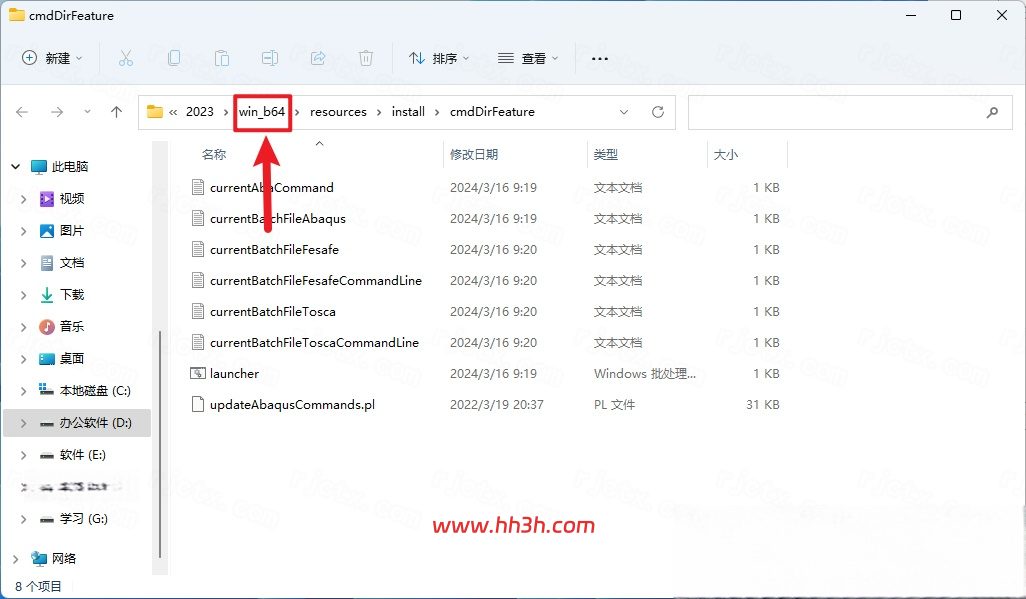This screenshot has width=1026, height=599.
Task: Sort by 大小 column header
Action: pos(726,154)
